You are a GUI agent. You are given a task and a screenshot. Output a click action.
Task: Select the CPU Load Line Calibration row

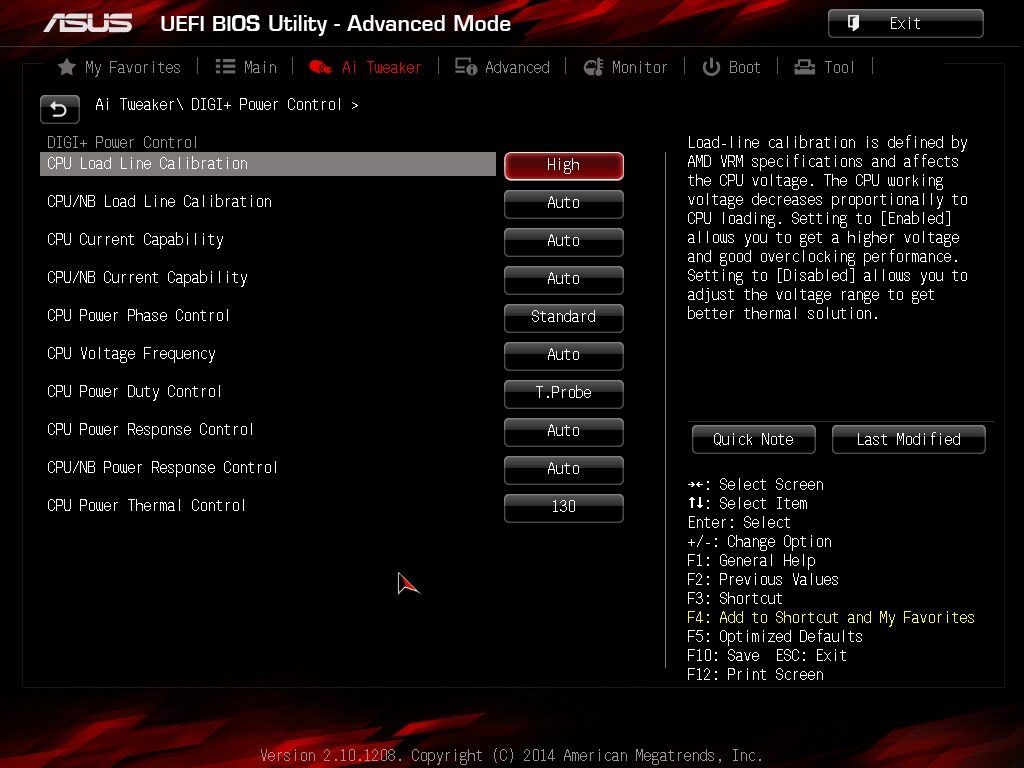coord(268,164)
